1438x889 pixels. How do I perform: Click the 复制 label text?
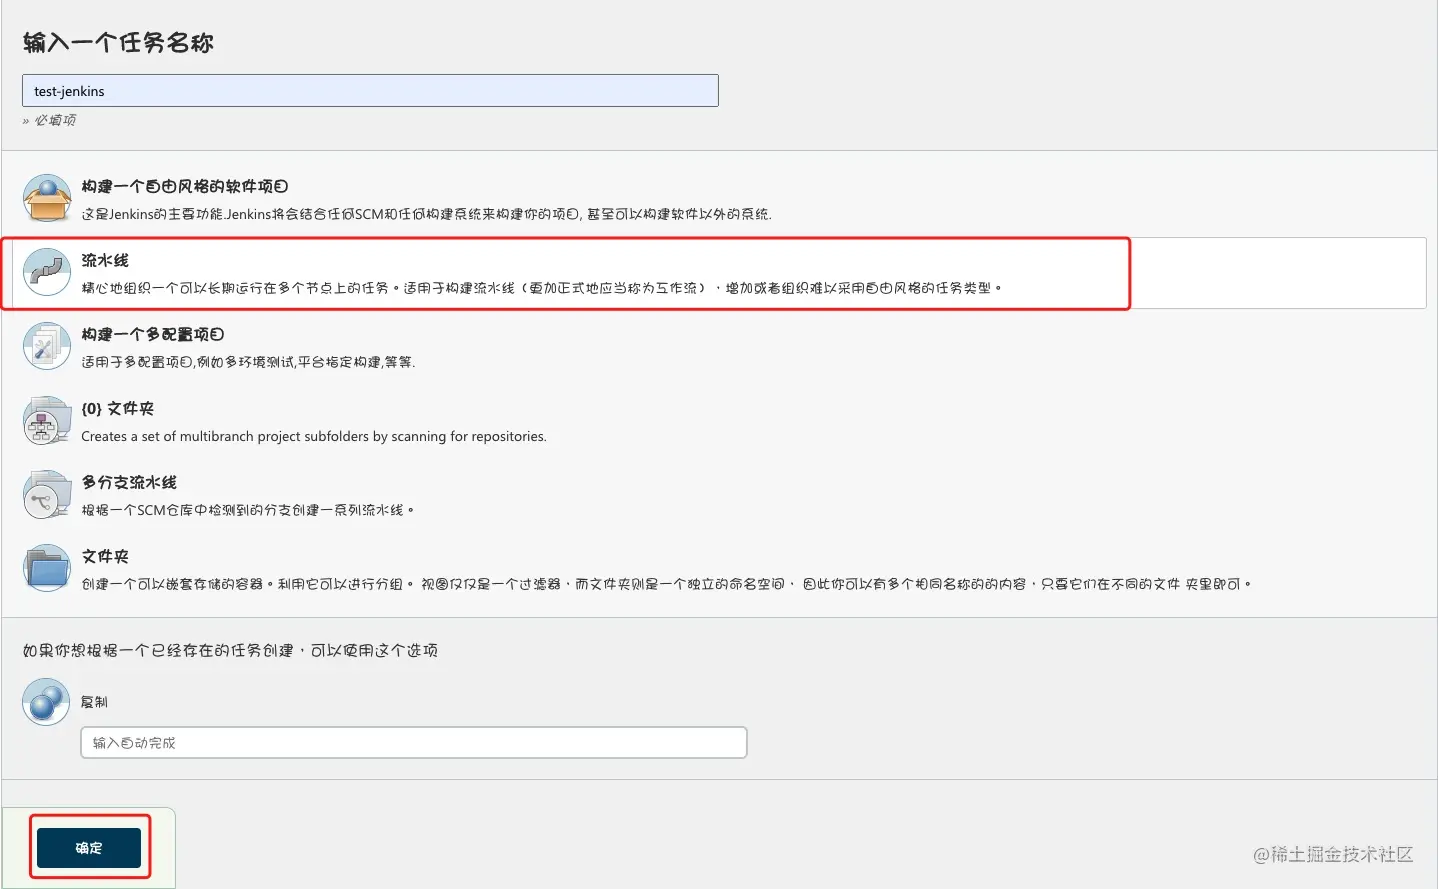pos(94,702)
